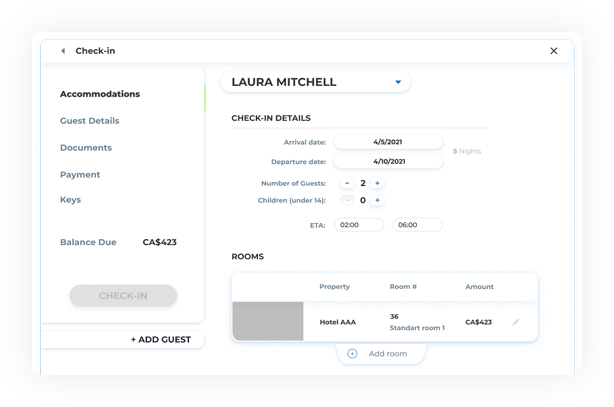Expand the Laura Mitchell guest dropdown
Viewport: 614px width, 407px height.
397,82
